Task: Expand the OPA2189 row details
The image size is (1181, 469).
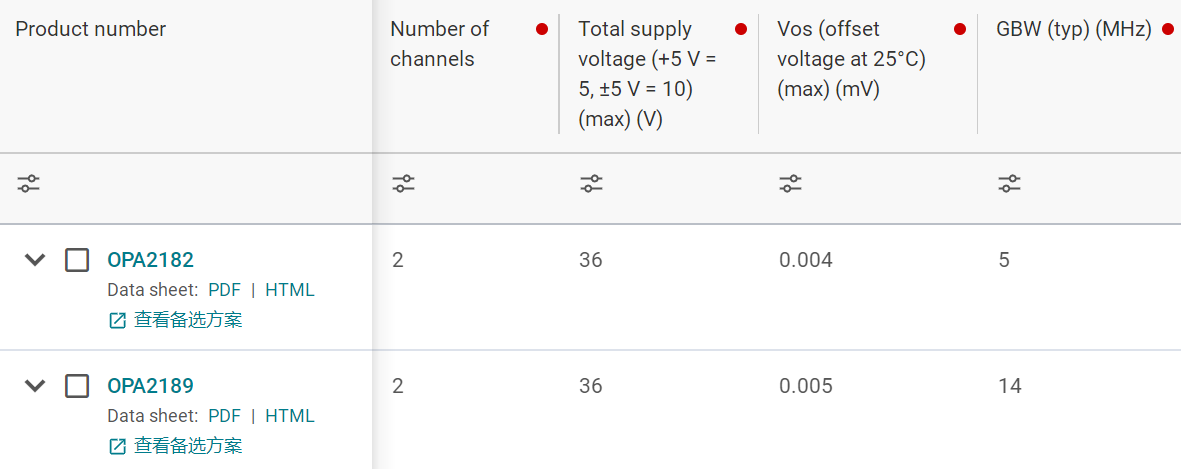Action: point(35,386)
